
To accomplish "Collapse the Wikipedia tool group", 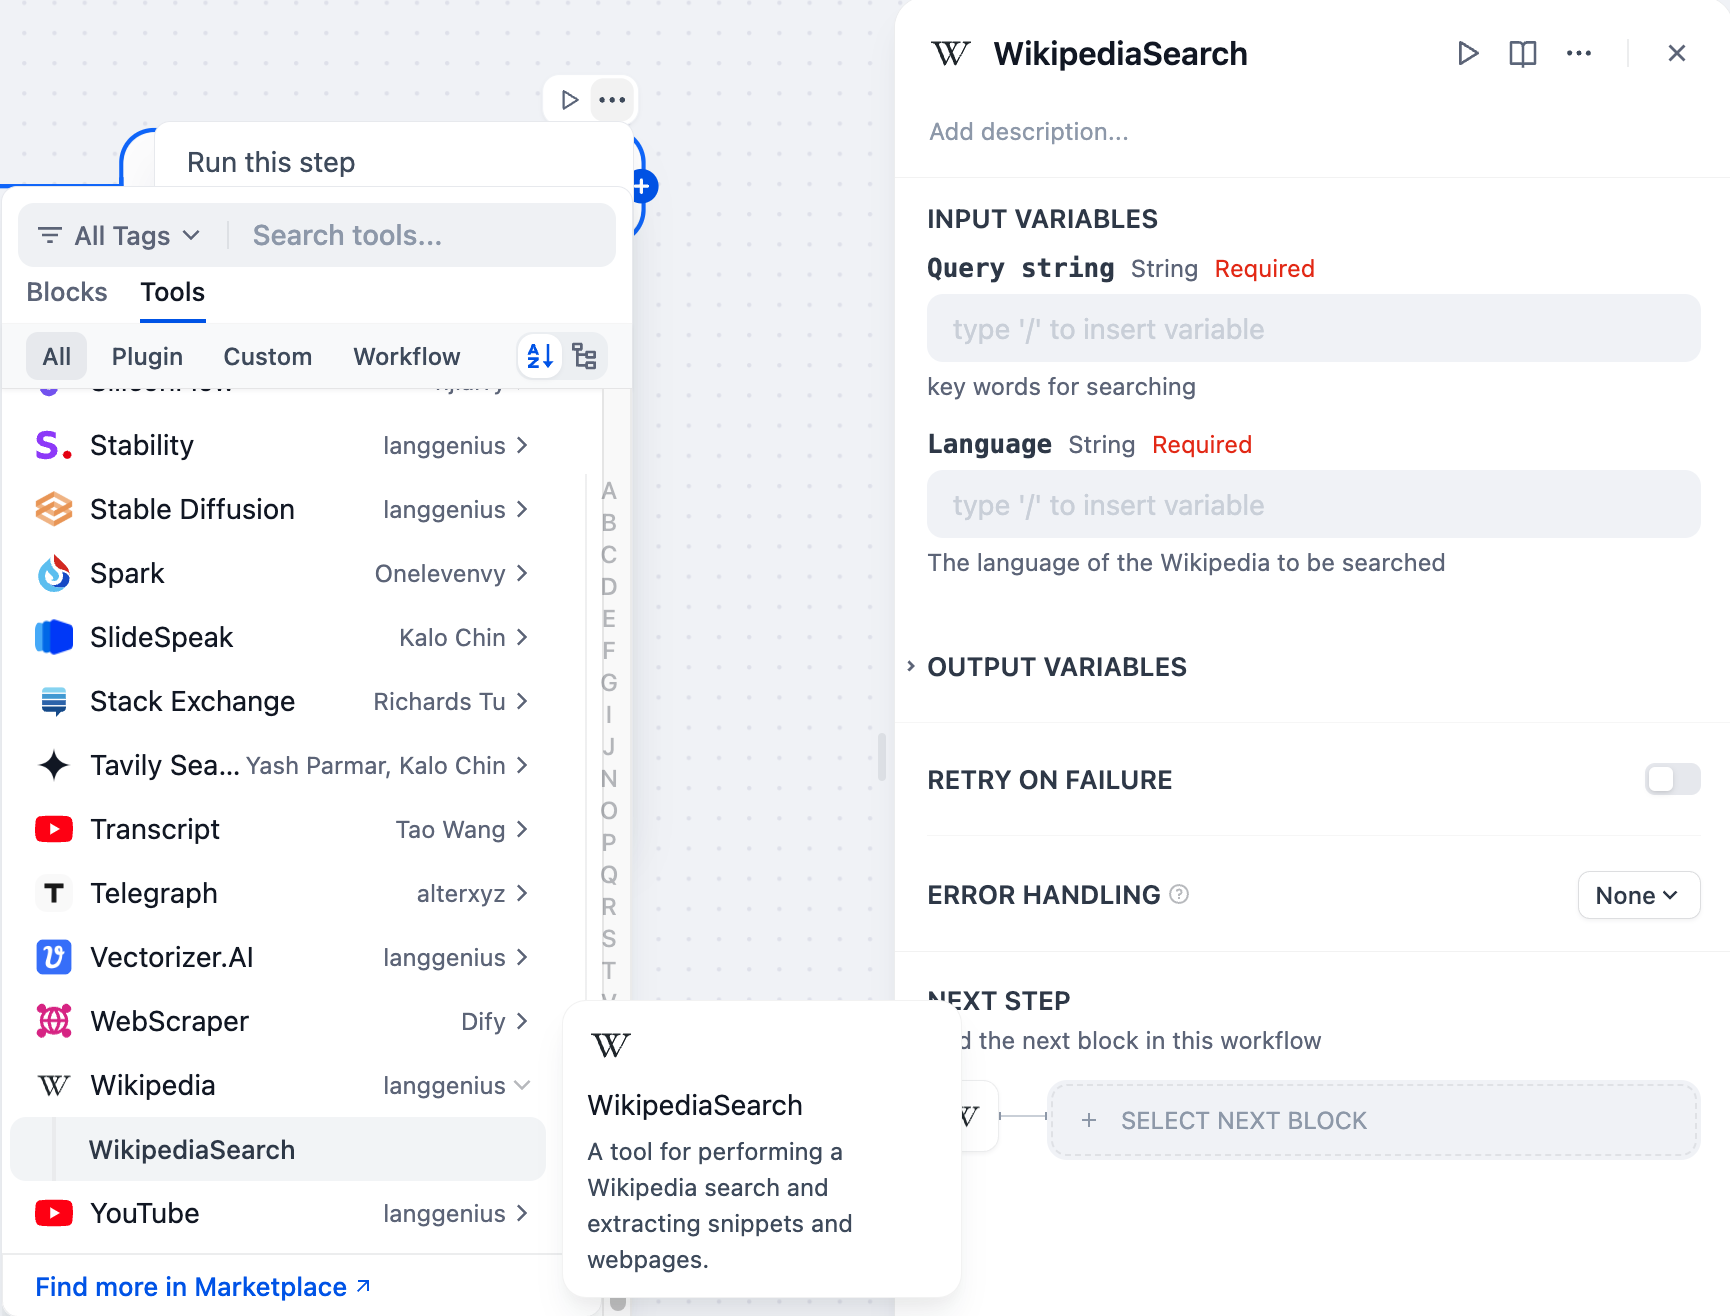I will tap(521, 1085).
